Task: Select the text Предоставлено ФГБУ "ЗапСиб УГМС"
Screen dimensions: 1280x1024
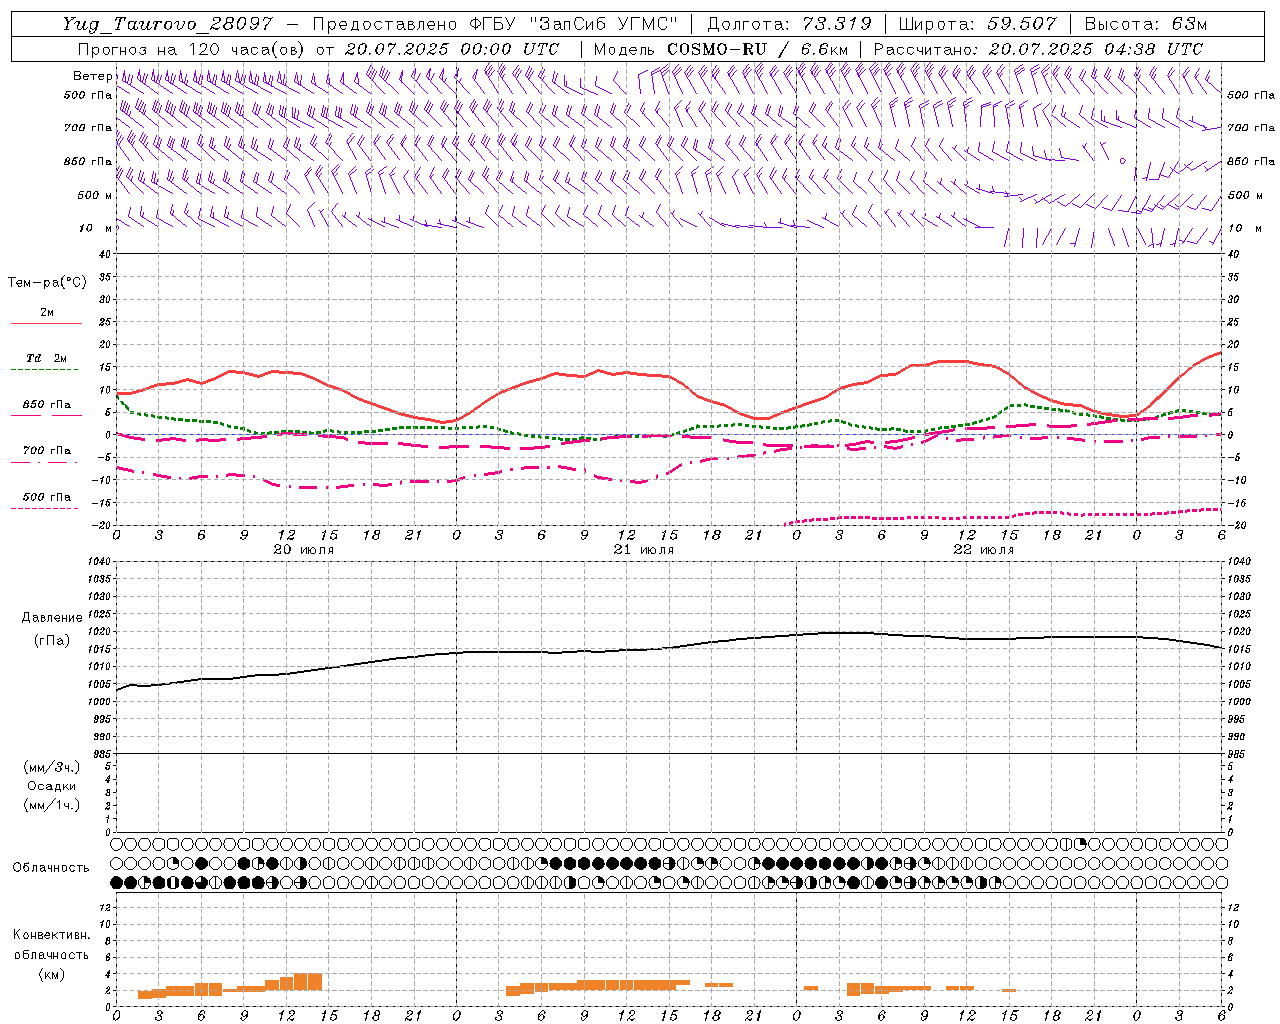Action: (495, 25)
